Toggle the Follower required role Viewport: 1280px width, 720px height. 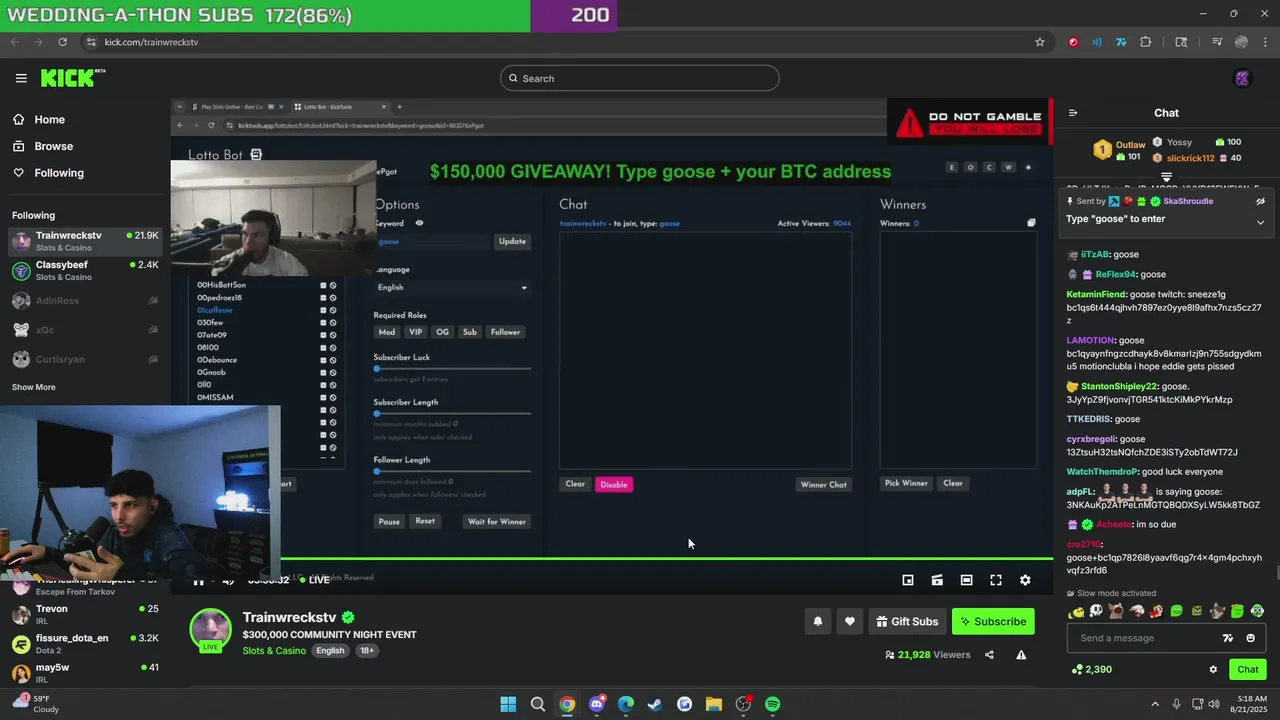pyautogui.click(x=505, y=332)
